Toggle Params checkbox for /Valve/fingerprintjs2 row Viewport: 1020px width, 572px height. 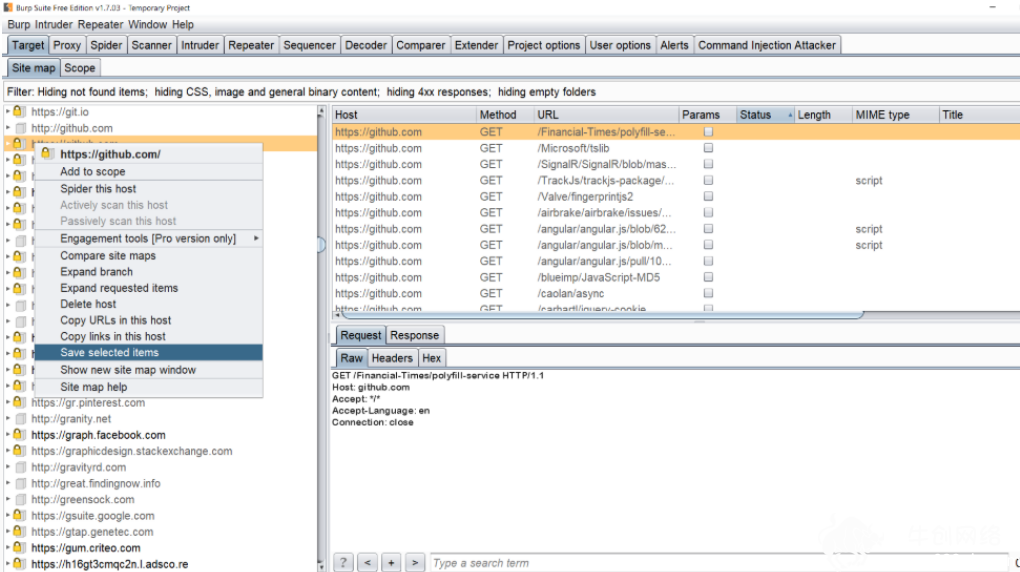(708, 196)
